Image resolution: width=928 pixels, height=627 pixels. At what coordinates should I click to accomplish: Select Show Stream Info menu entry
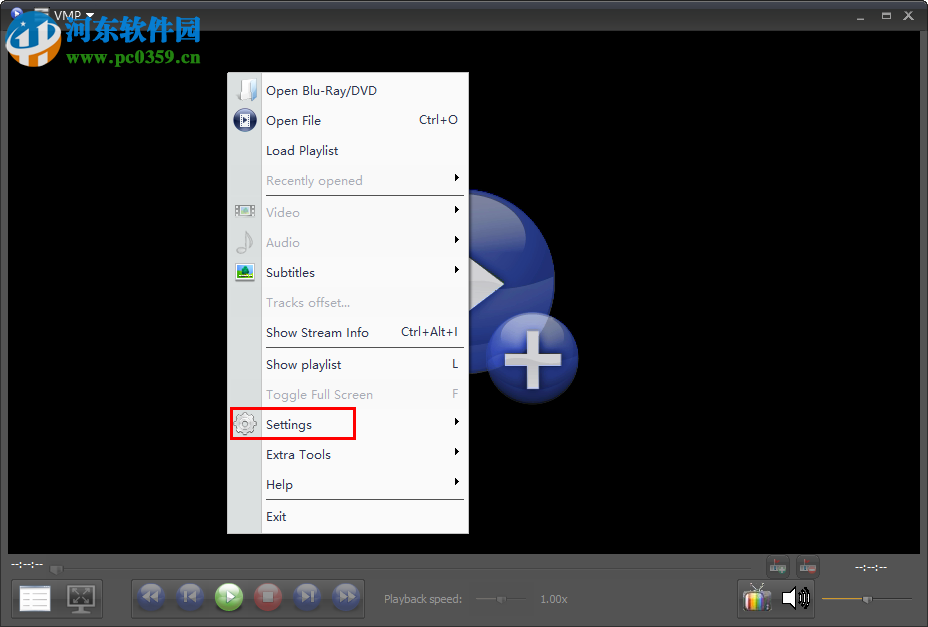tap(316, 332)
